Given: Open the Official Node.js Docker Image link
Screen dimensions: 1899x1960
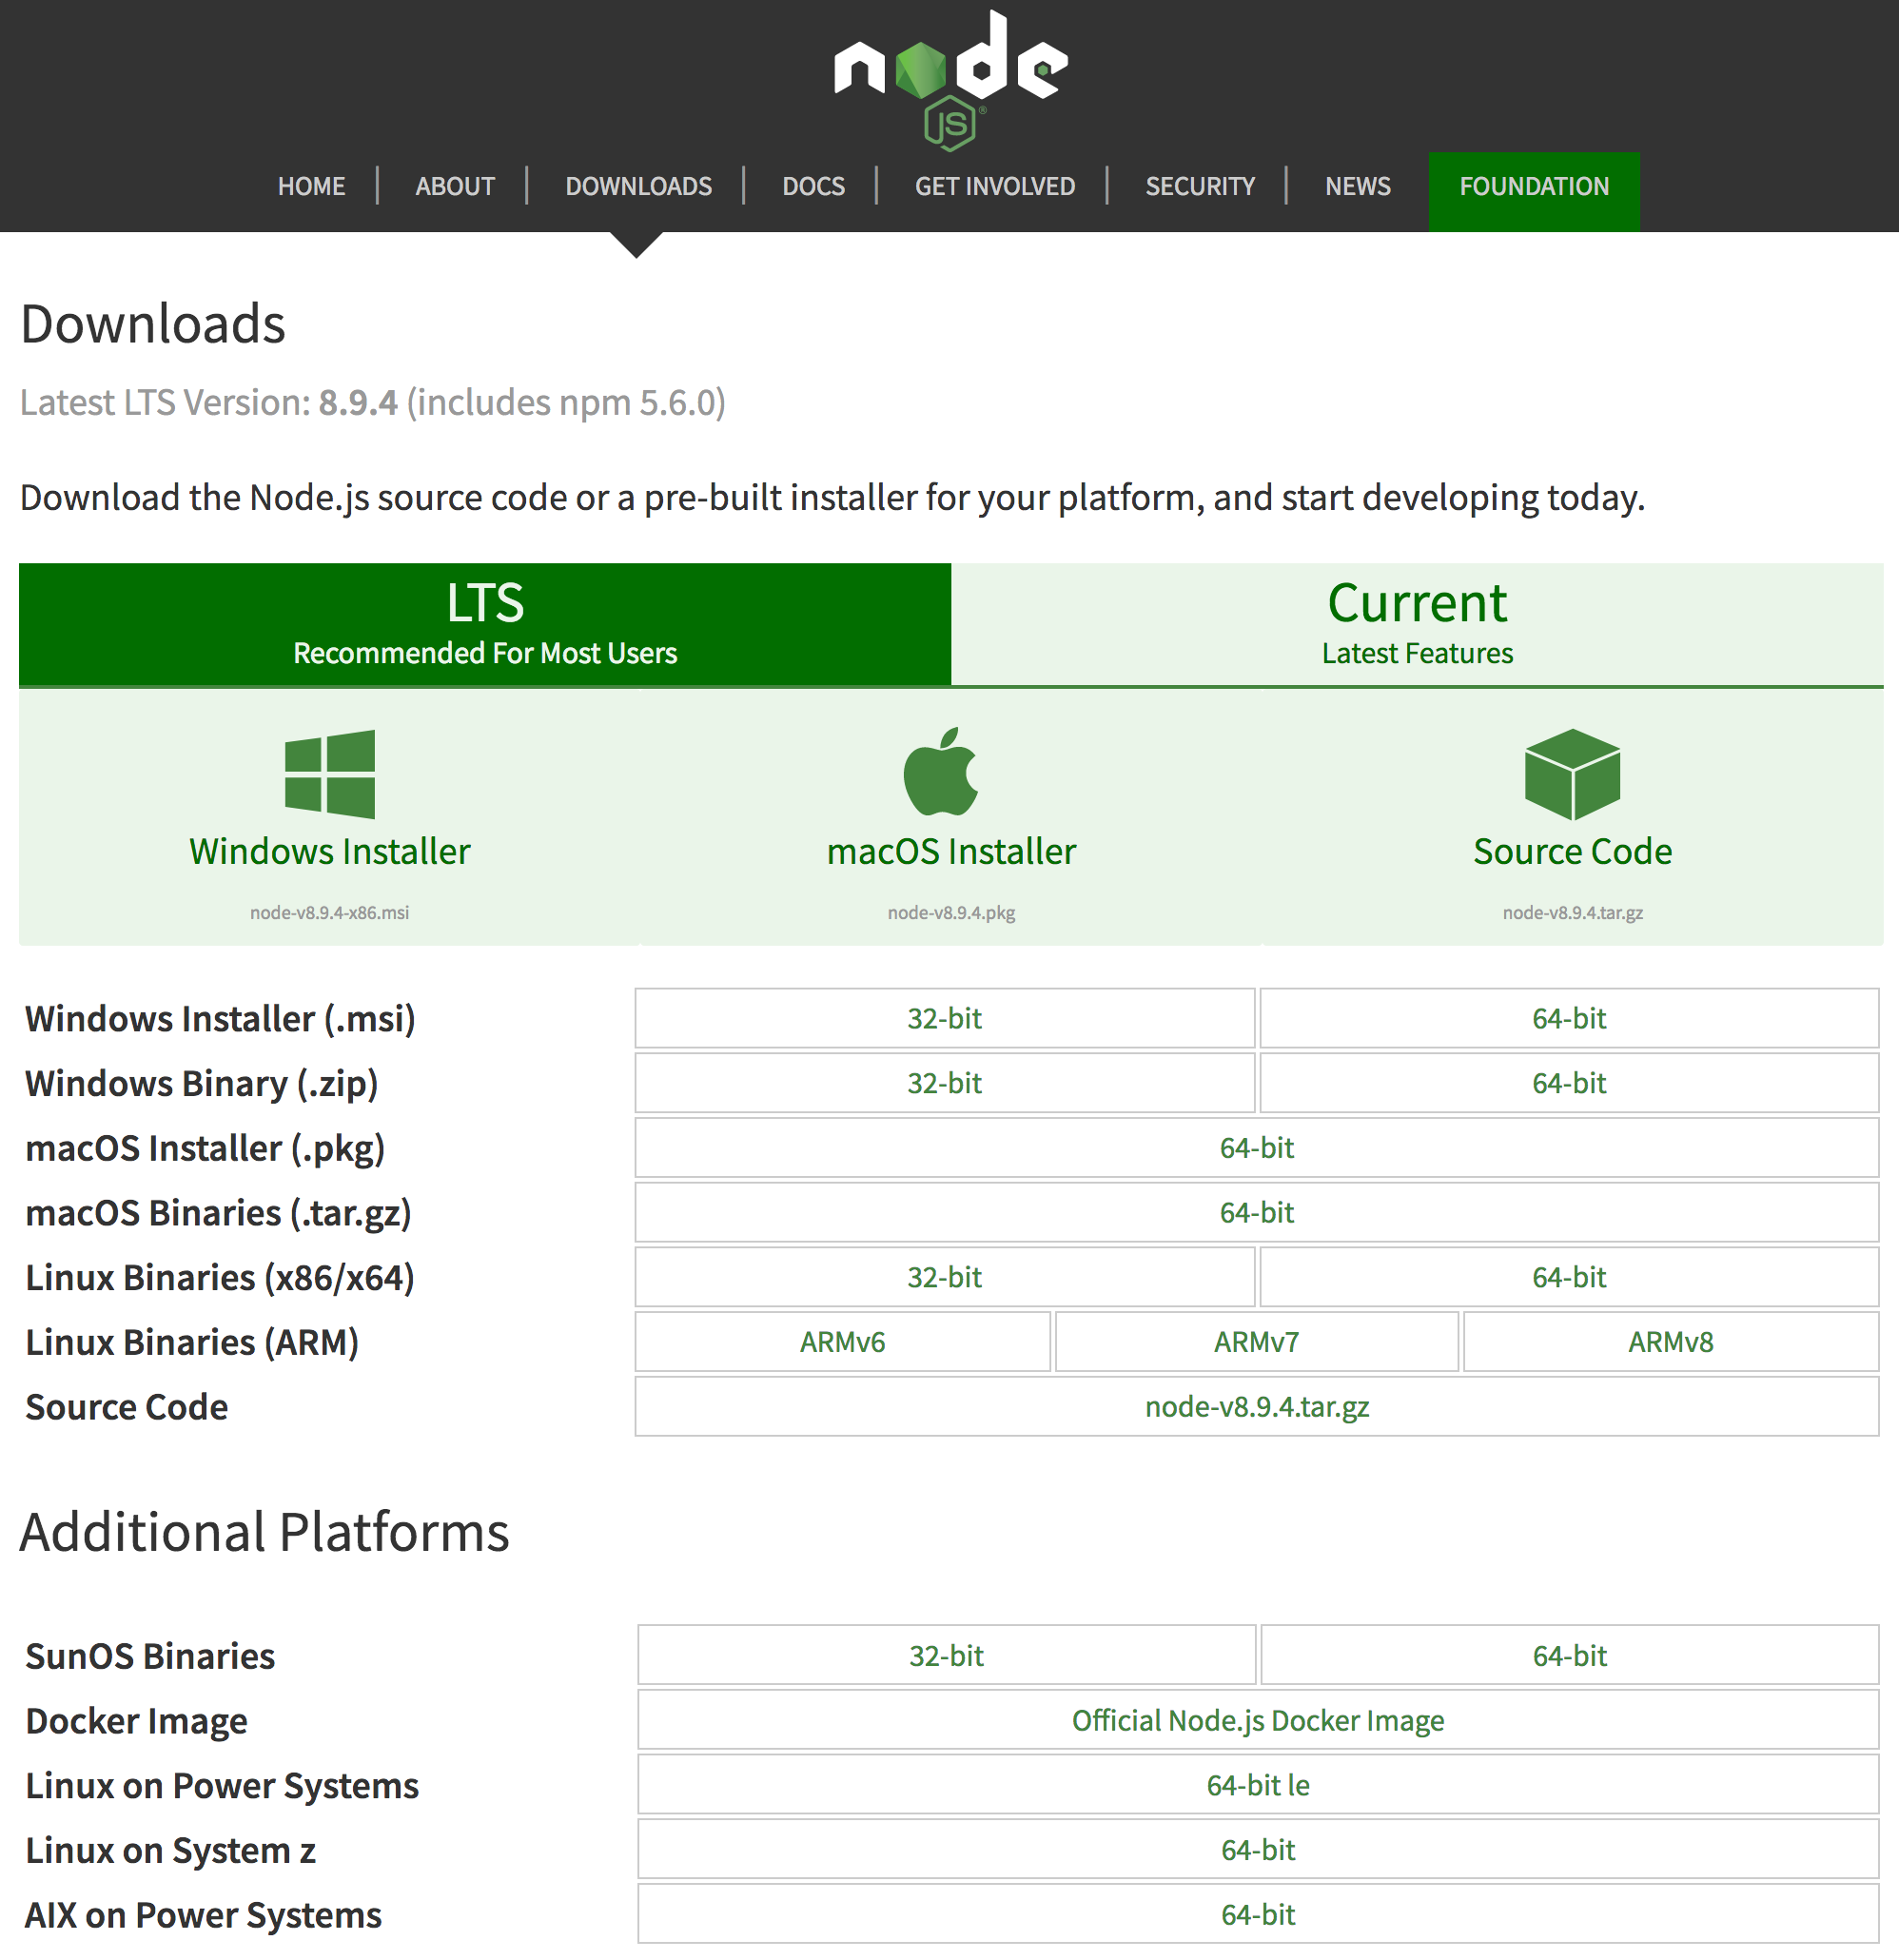Looking at the screenshot, I should (1257, 1720).
